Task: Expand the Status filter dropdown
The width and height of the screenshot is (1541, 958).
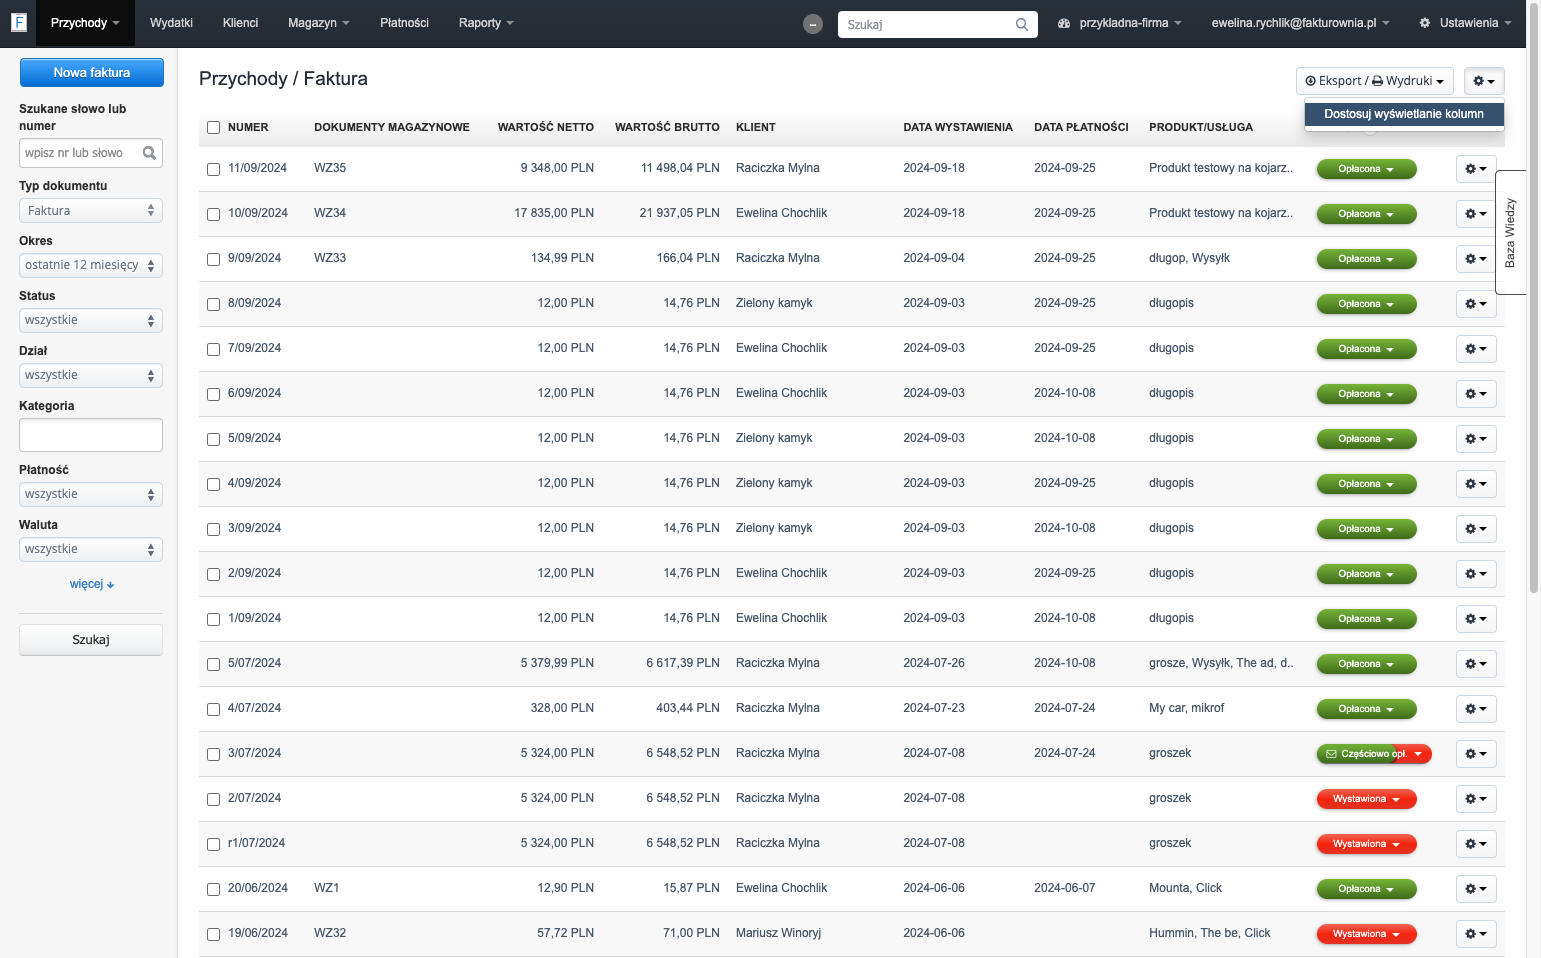Action: click(x=91, y=321)
